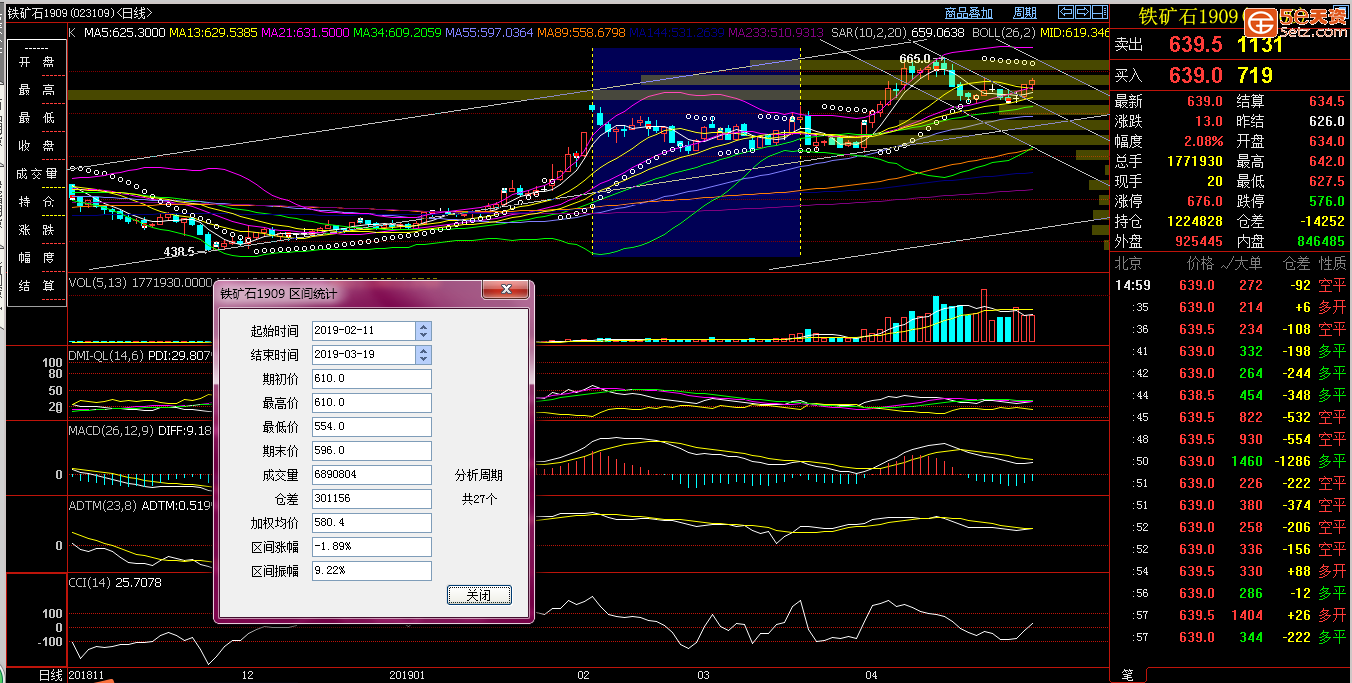
Task: Click the 性质 column header in tick list
Action: pyautogui.click(x=1333, y=263)
